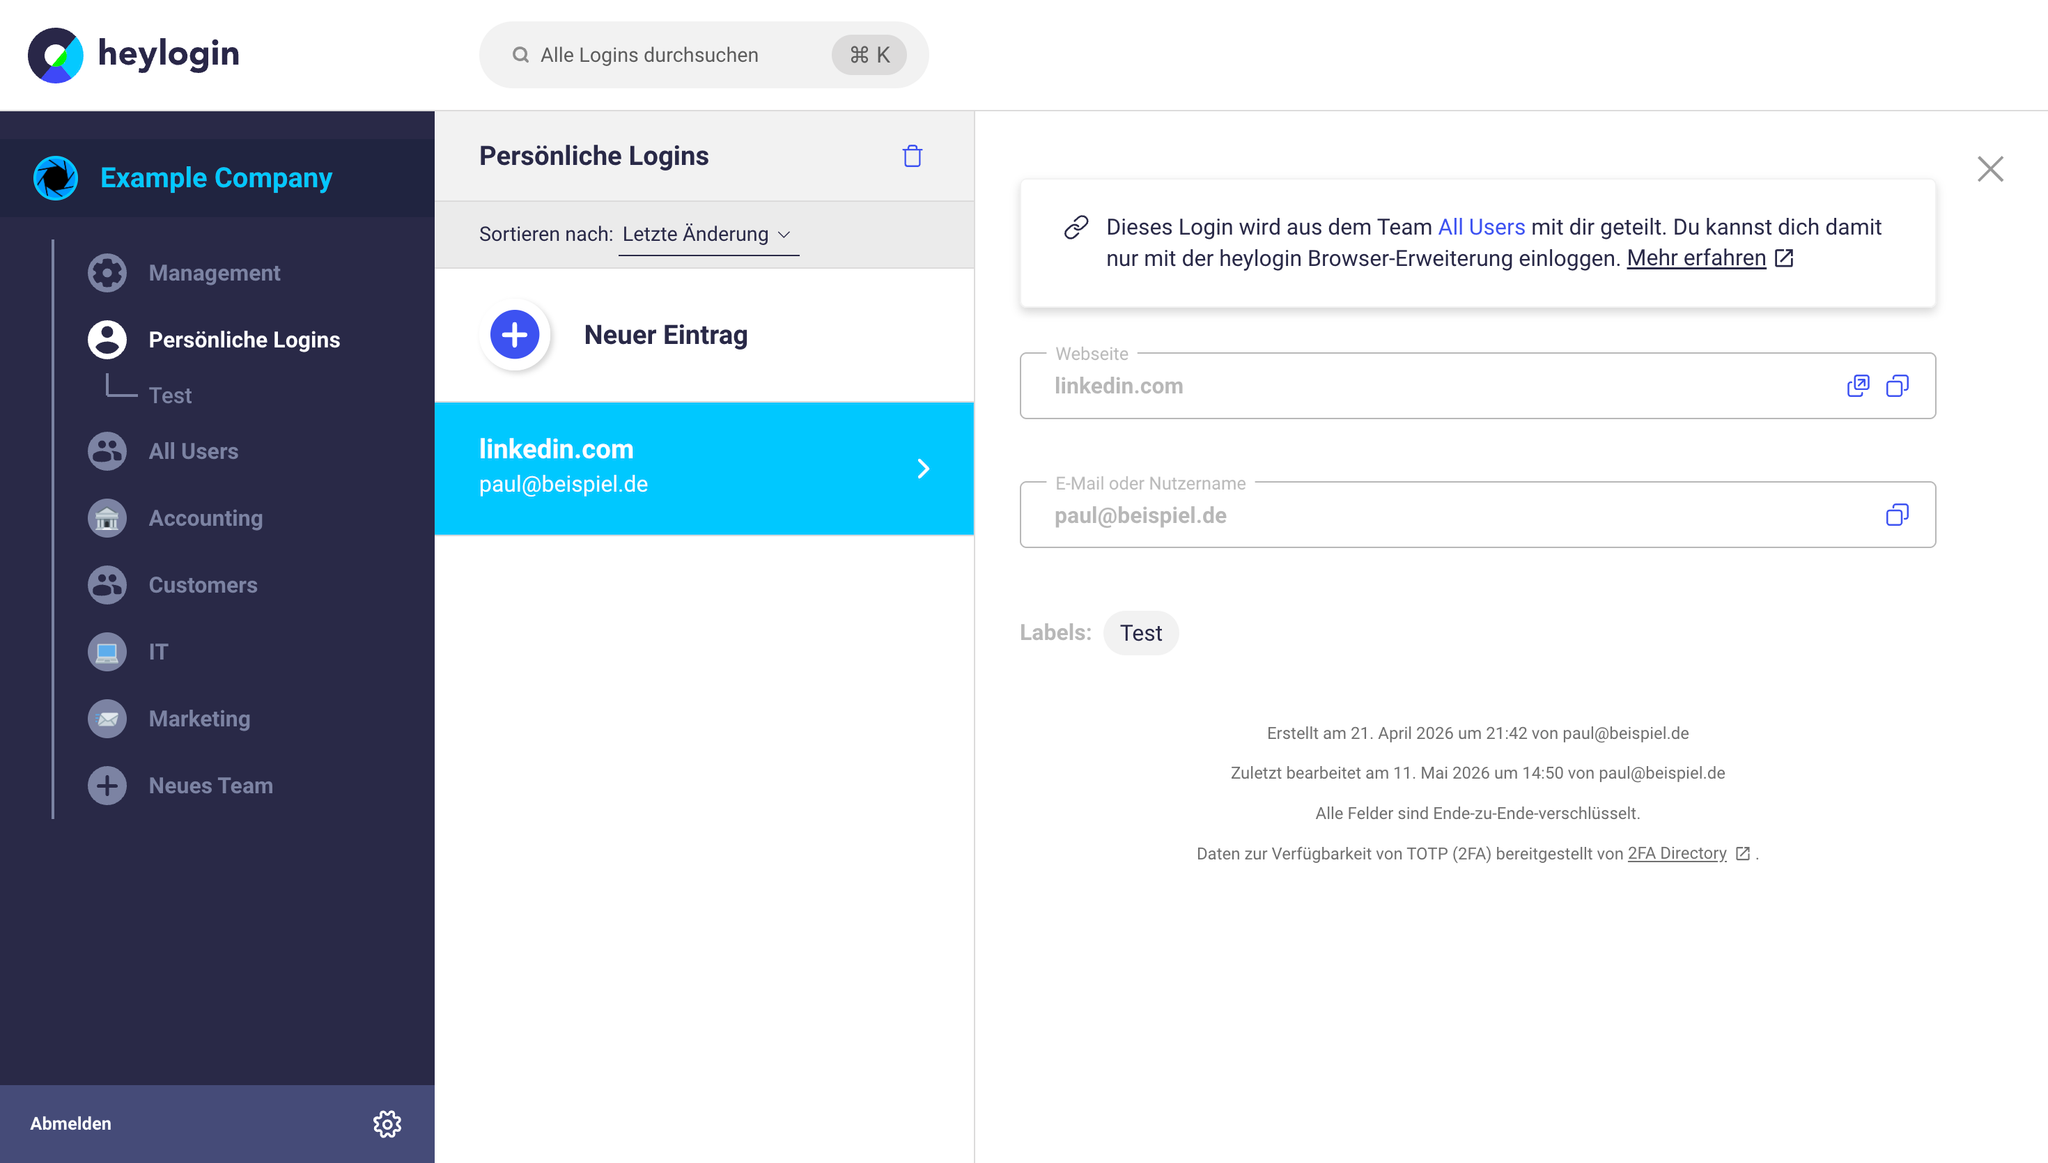Image resolution: width=2048 pixels, height=1163 pixels.
Task: Open the Customers team
Action: pyautogui.click(x=203, y=585)
